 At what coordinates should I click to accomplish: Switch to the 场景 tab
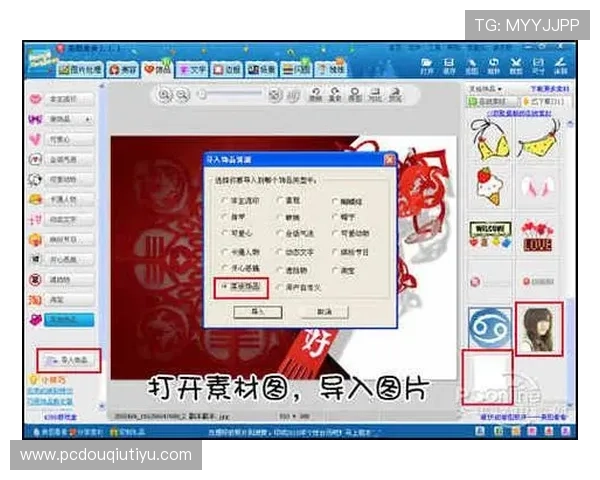point(261,70)
